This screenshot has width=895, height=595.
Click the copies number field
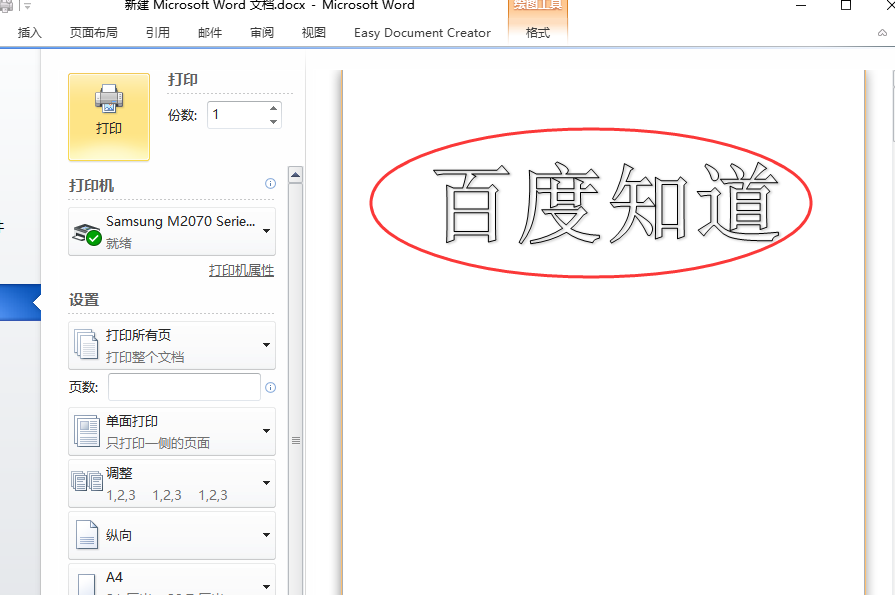click(237, 115)
